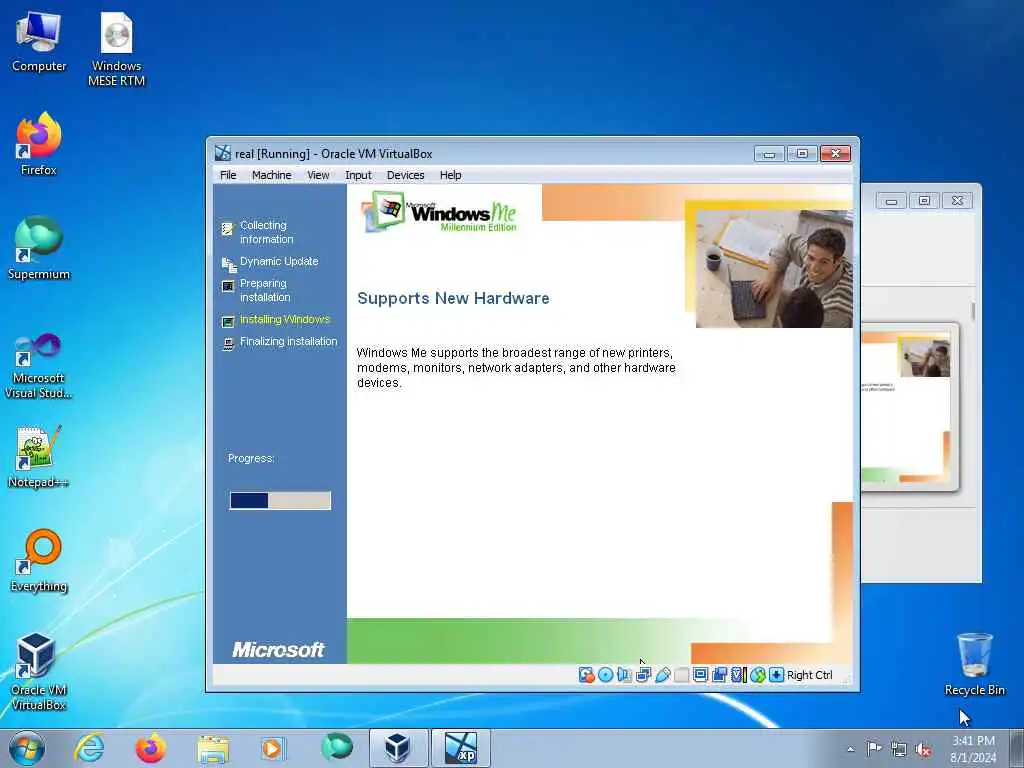Open the network icon in the system tray
Image resolution: width=1024 pixels, height=768 pixels.
(899, 749)
